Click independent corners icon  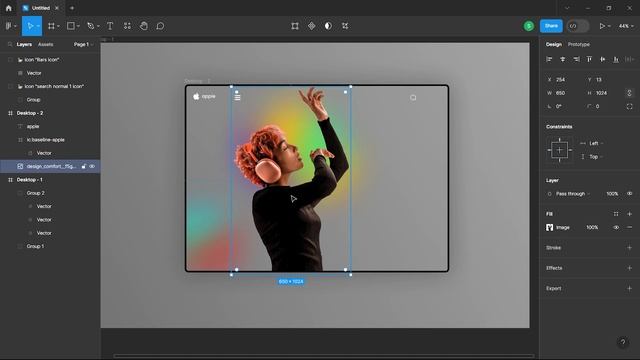tap(629, 106)
